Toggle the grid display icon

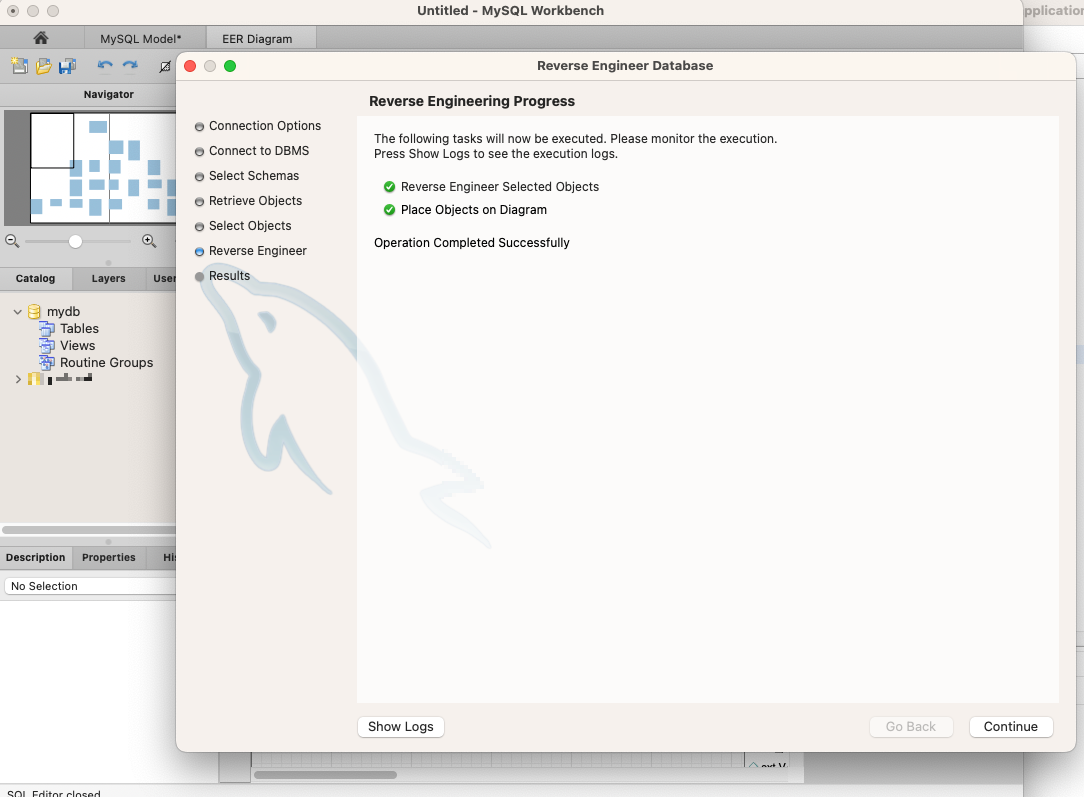point(165,66)
